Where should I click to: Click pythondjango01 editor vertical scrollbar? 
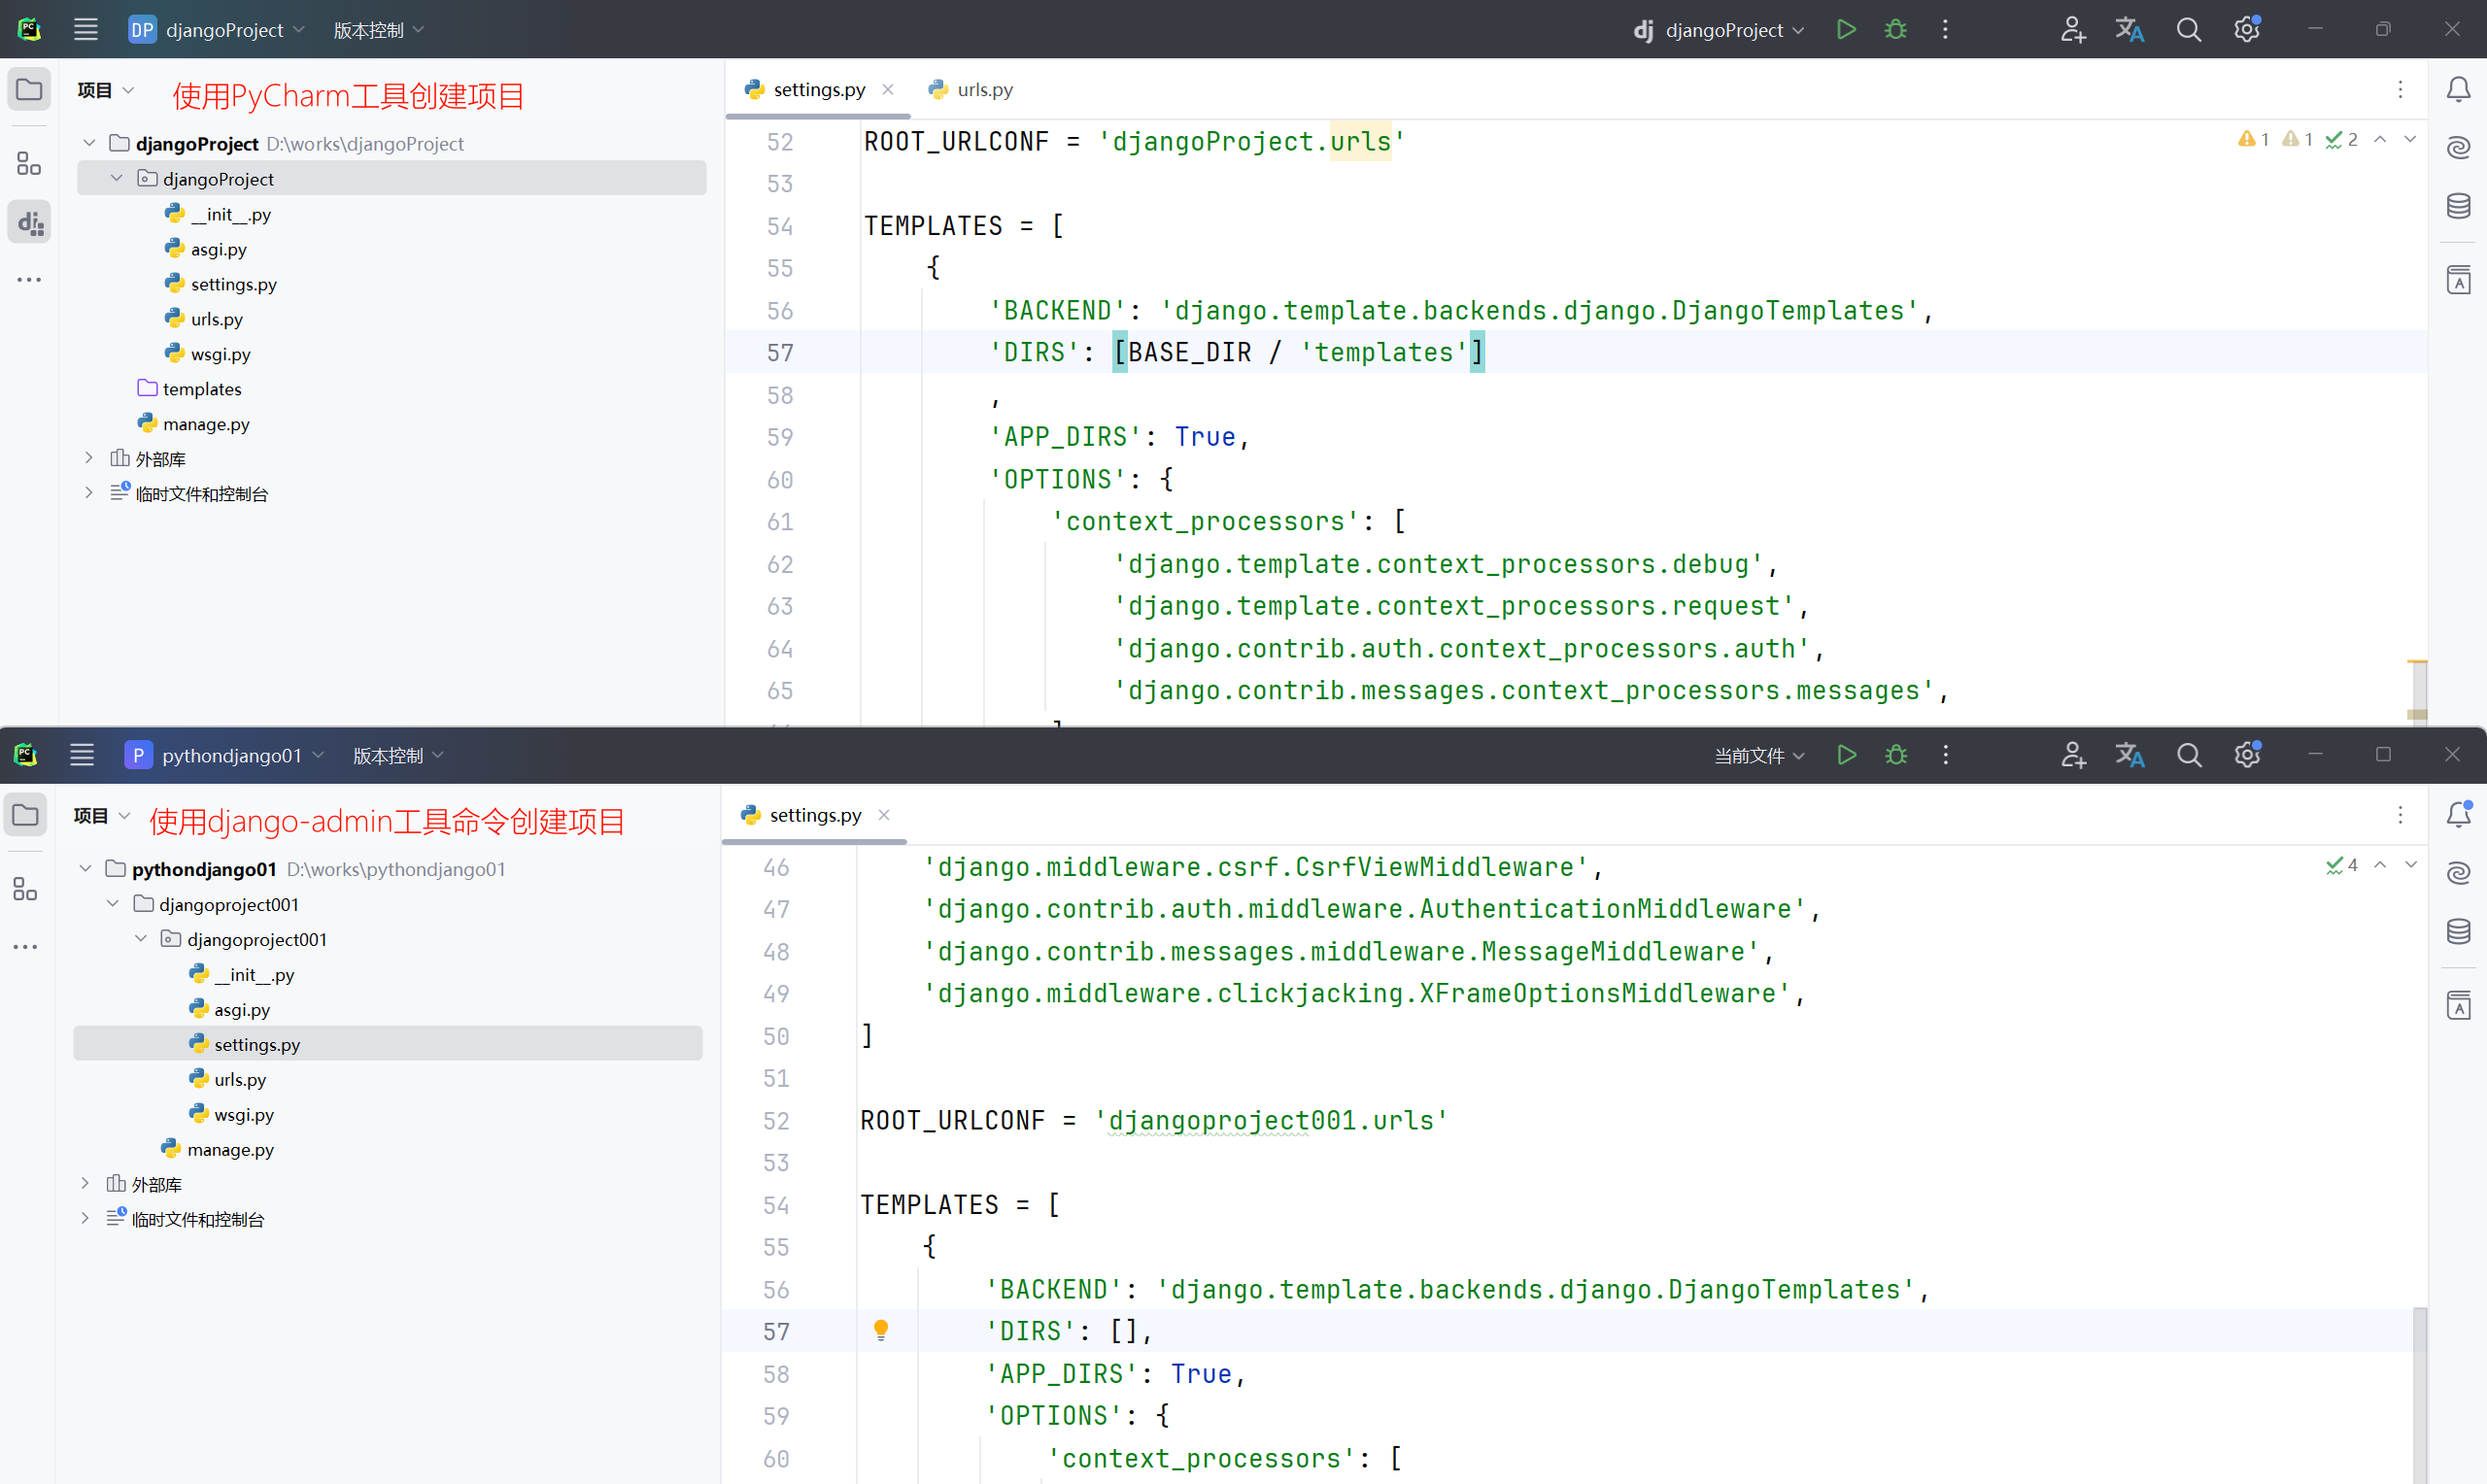2419,1394
